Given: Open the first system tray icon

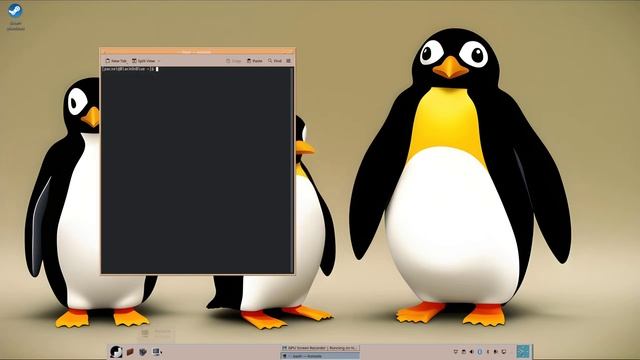Looking at the screenshot, I should pyautogui.click(x=456, y=351).
